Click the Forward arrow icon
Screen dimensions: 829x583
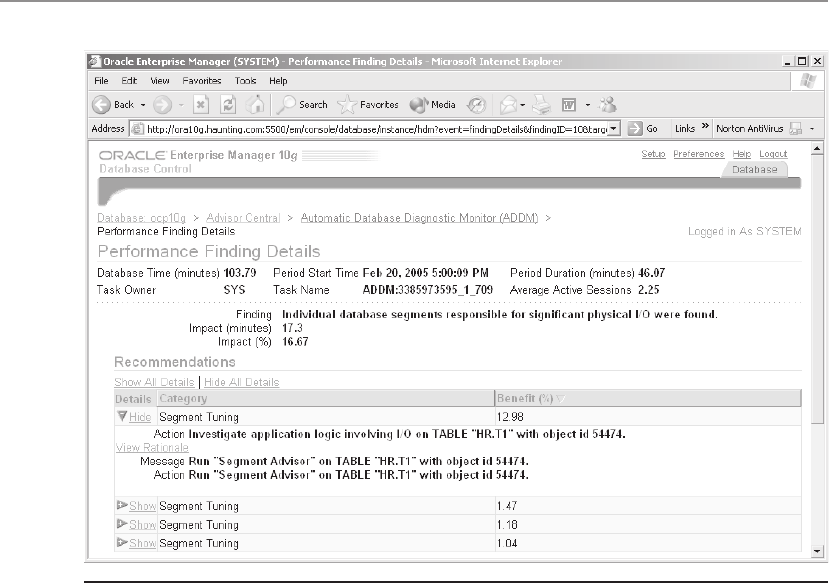(x=162, y=105)
